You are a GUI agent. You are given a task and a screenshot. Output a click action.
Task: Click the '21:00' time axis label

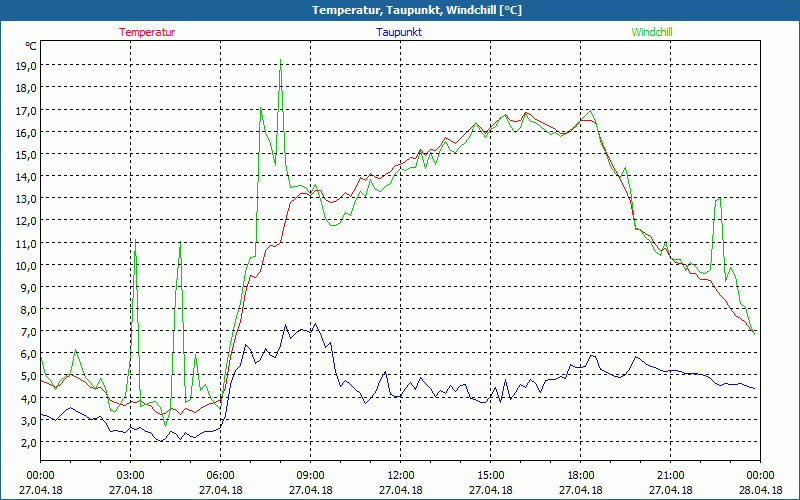pyautogui.click(x=670, y=476)
